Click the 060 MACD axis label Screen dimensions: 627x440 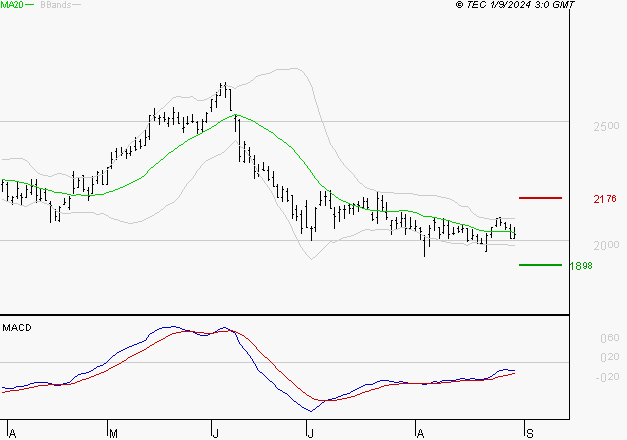click(x=610, y=338)
